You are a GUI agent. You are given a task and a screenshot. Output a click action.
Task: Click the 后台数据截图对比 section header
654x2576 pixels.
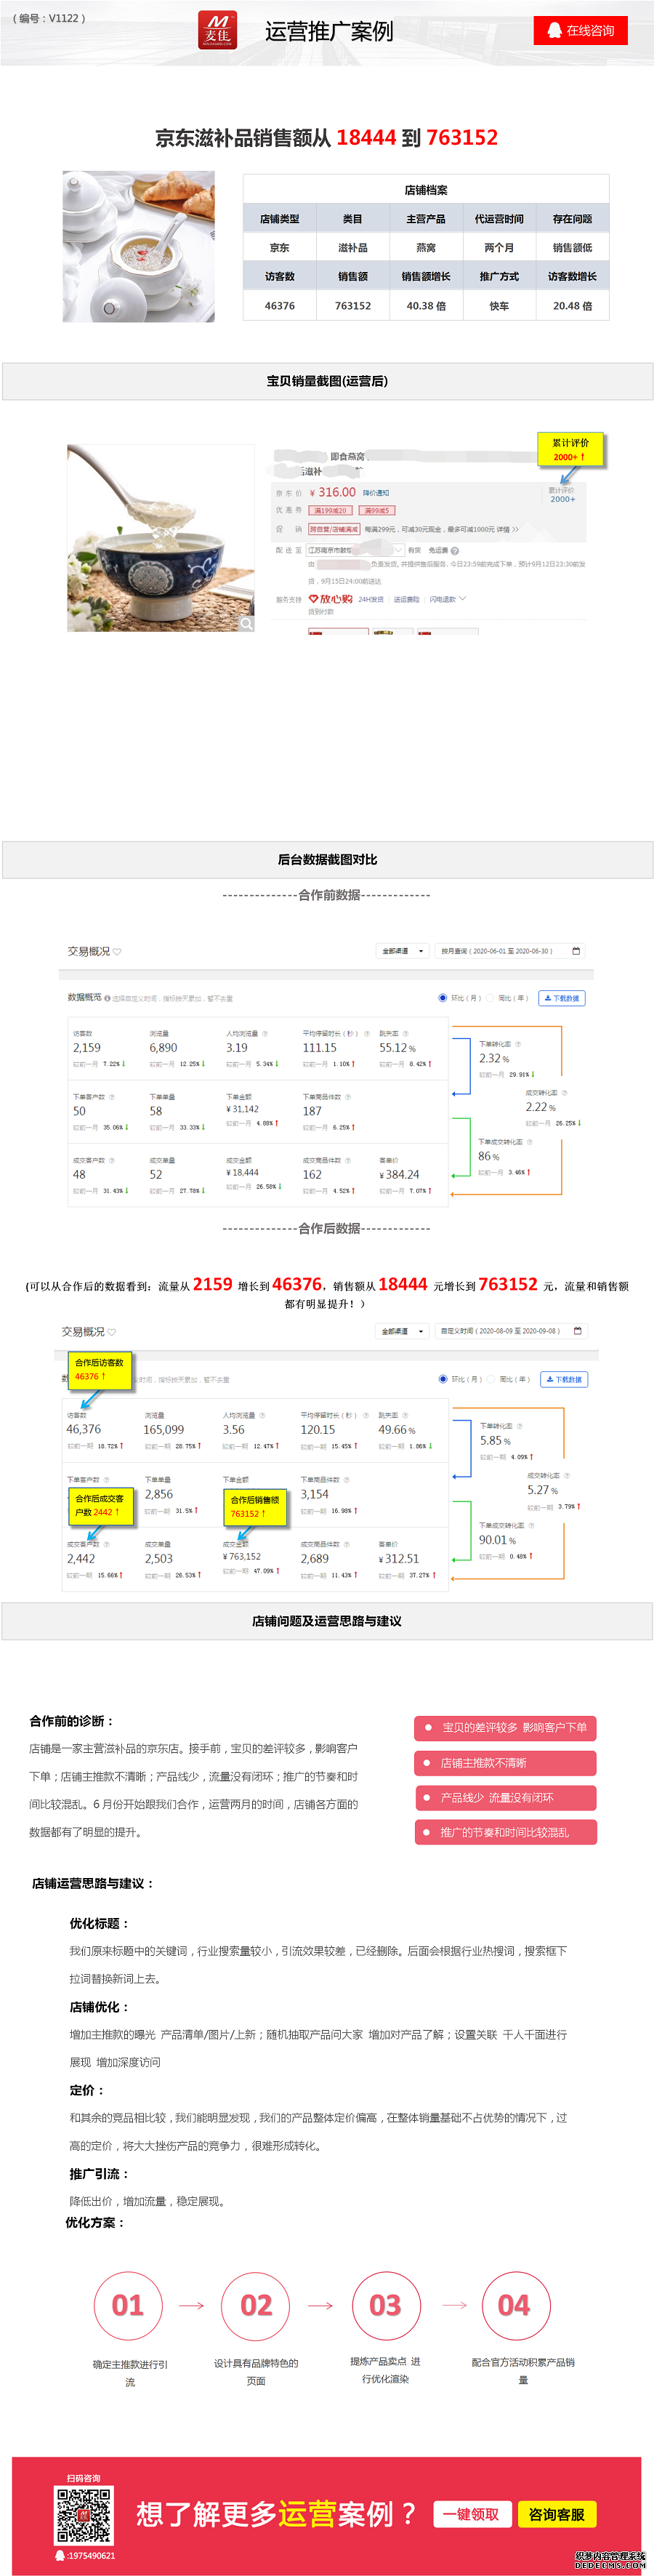327,859
